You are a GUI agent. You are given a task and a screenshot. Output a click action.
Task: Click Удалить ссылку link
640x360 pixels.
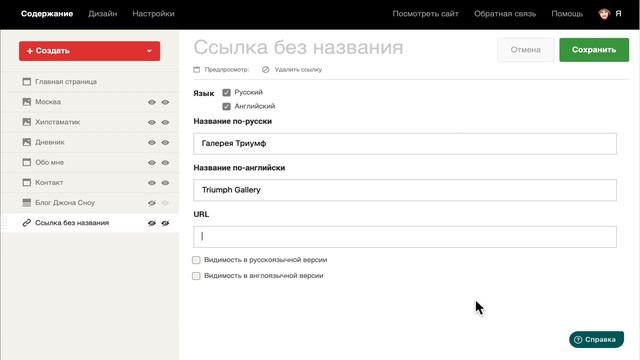(298, 69)
